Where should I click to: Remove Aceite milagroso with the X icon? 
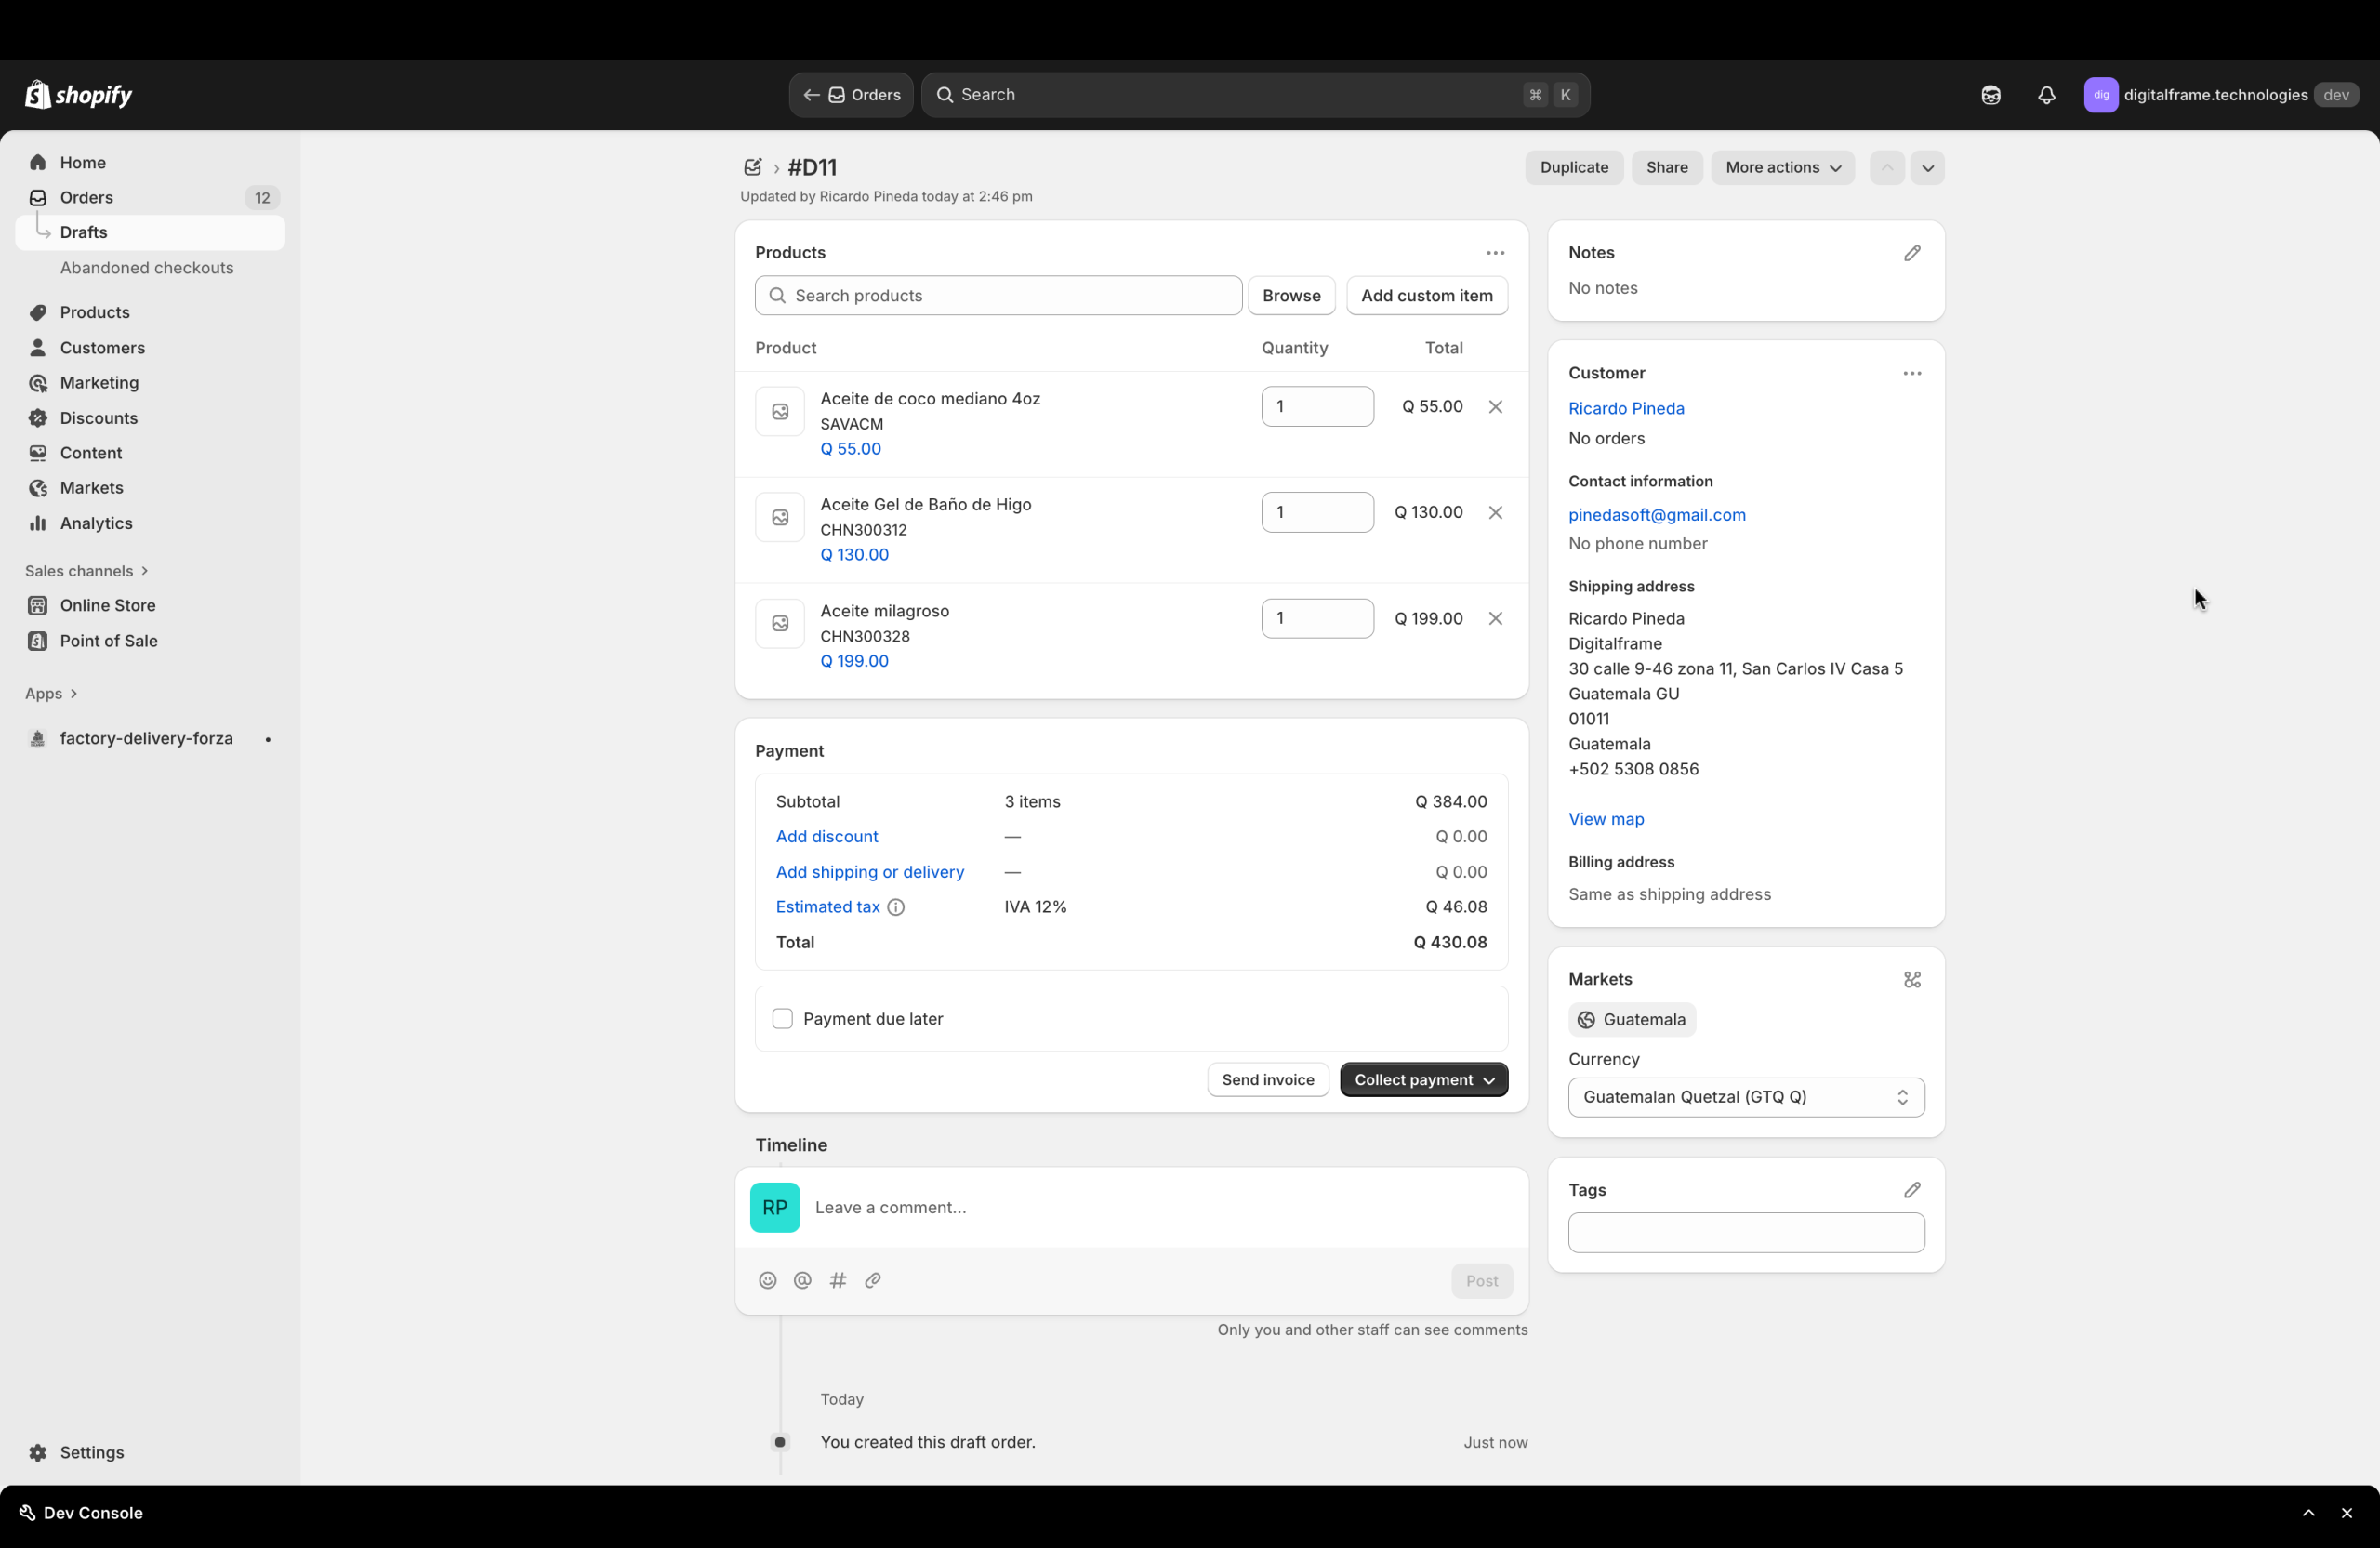pos(1495,618)
